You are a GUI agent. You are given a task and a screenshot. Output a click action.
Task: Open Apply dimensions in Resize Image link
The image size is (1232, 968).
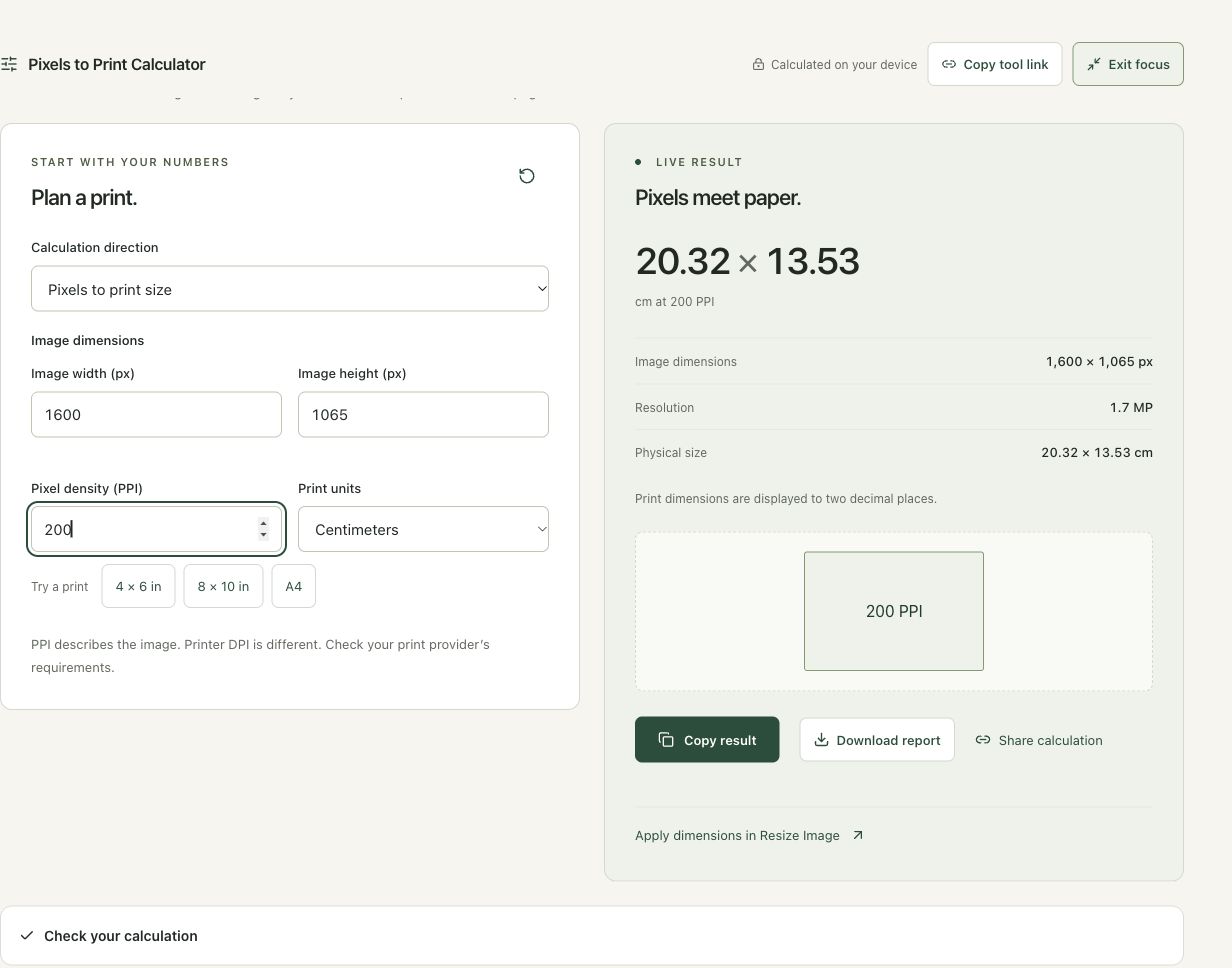(749, 835)
